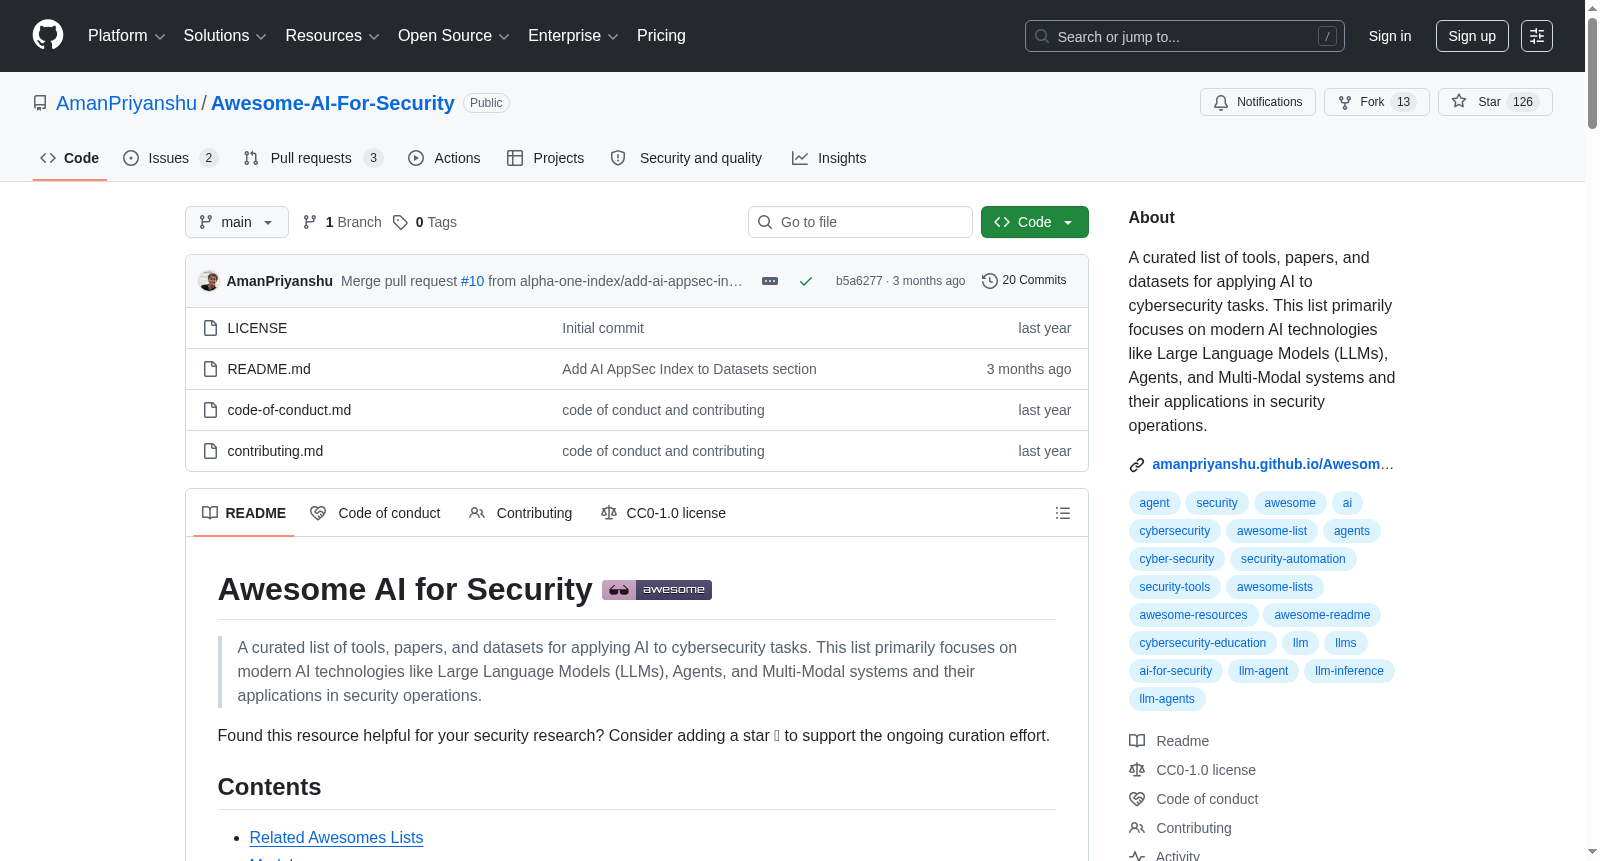Viewport: 1600px width, 861px height.
Task: Expand the Solutions menu
Action: [x=225, y=36]
